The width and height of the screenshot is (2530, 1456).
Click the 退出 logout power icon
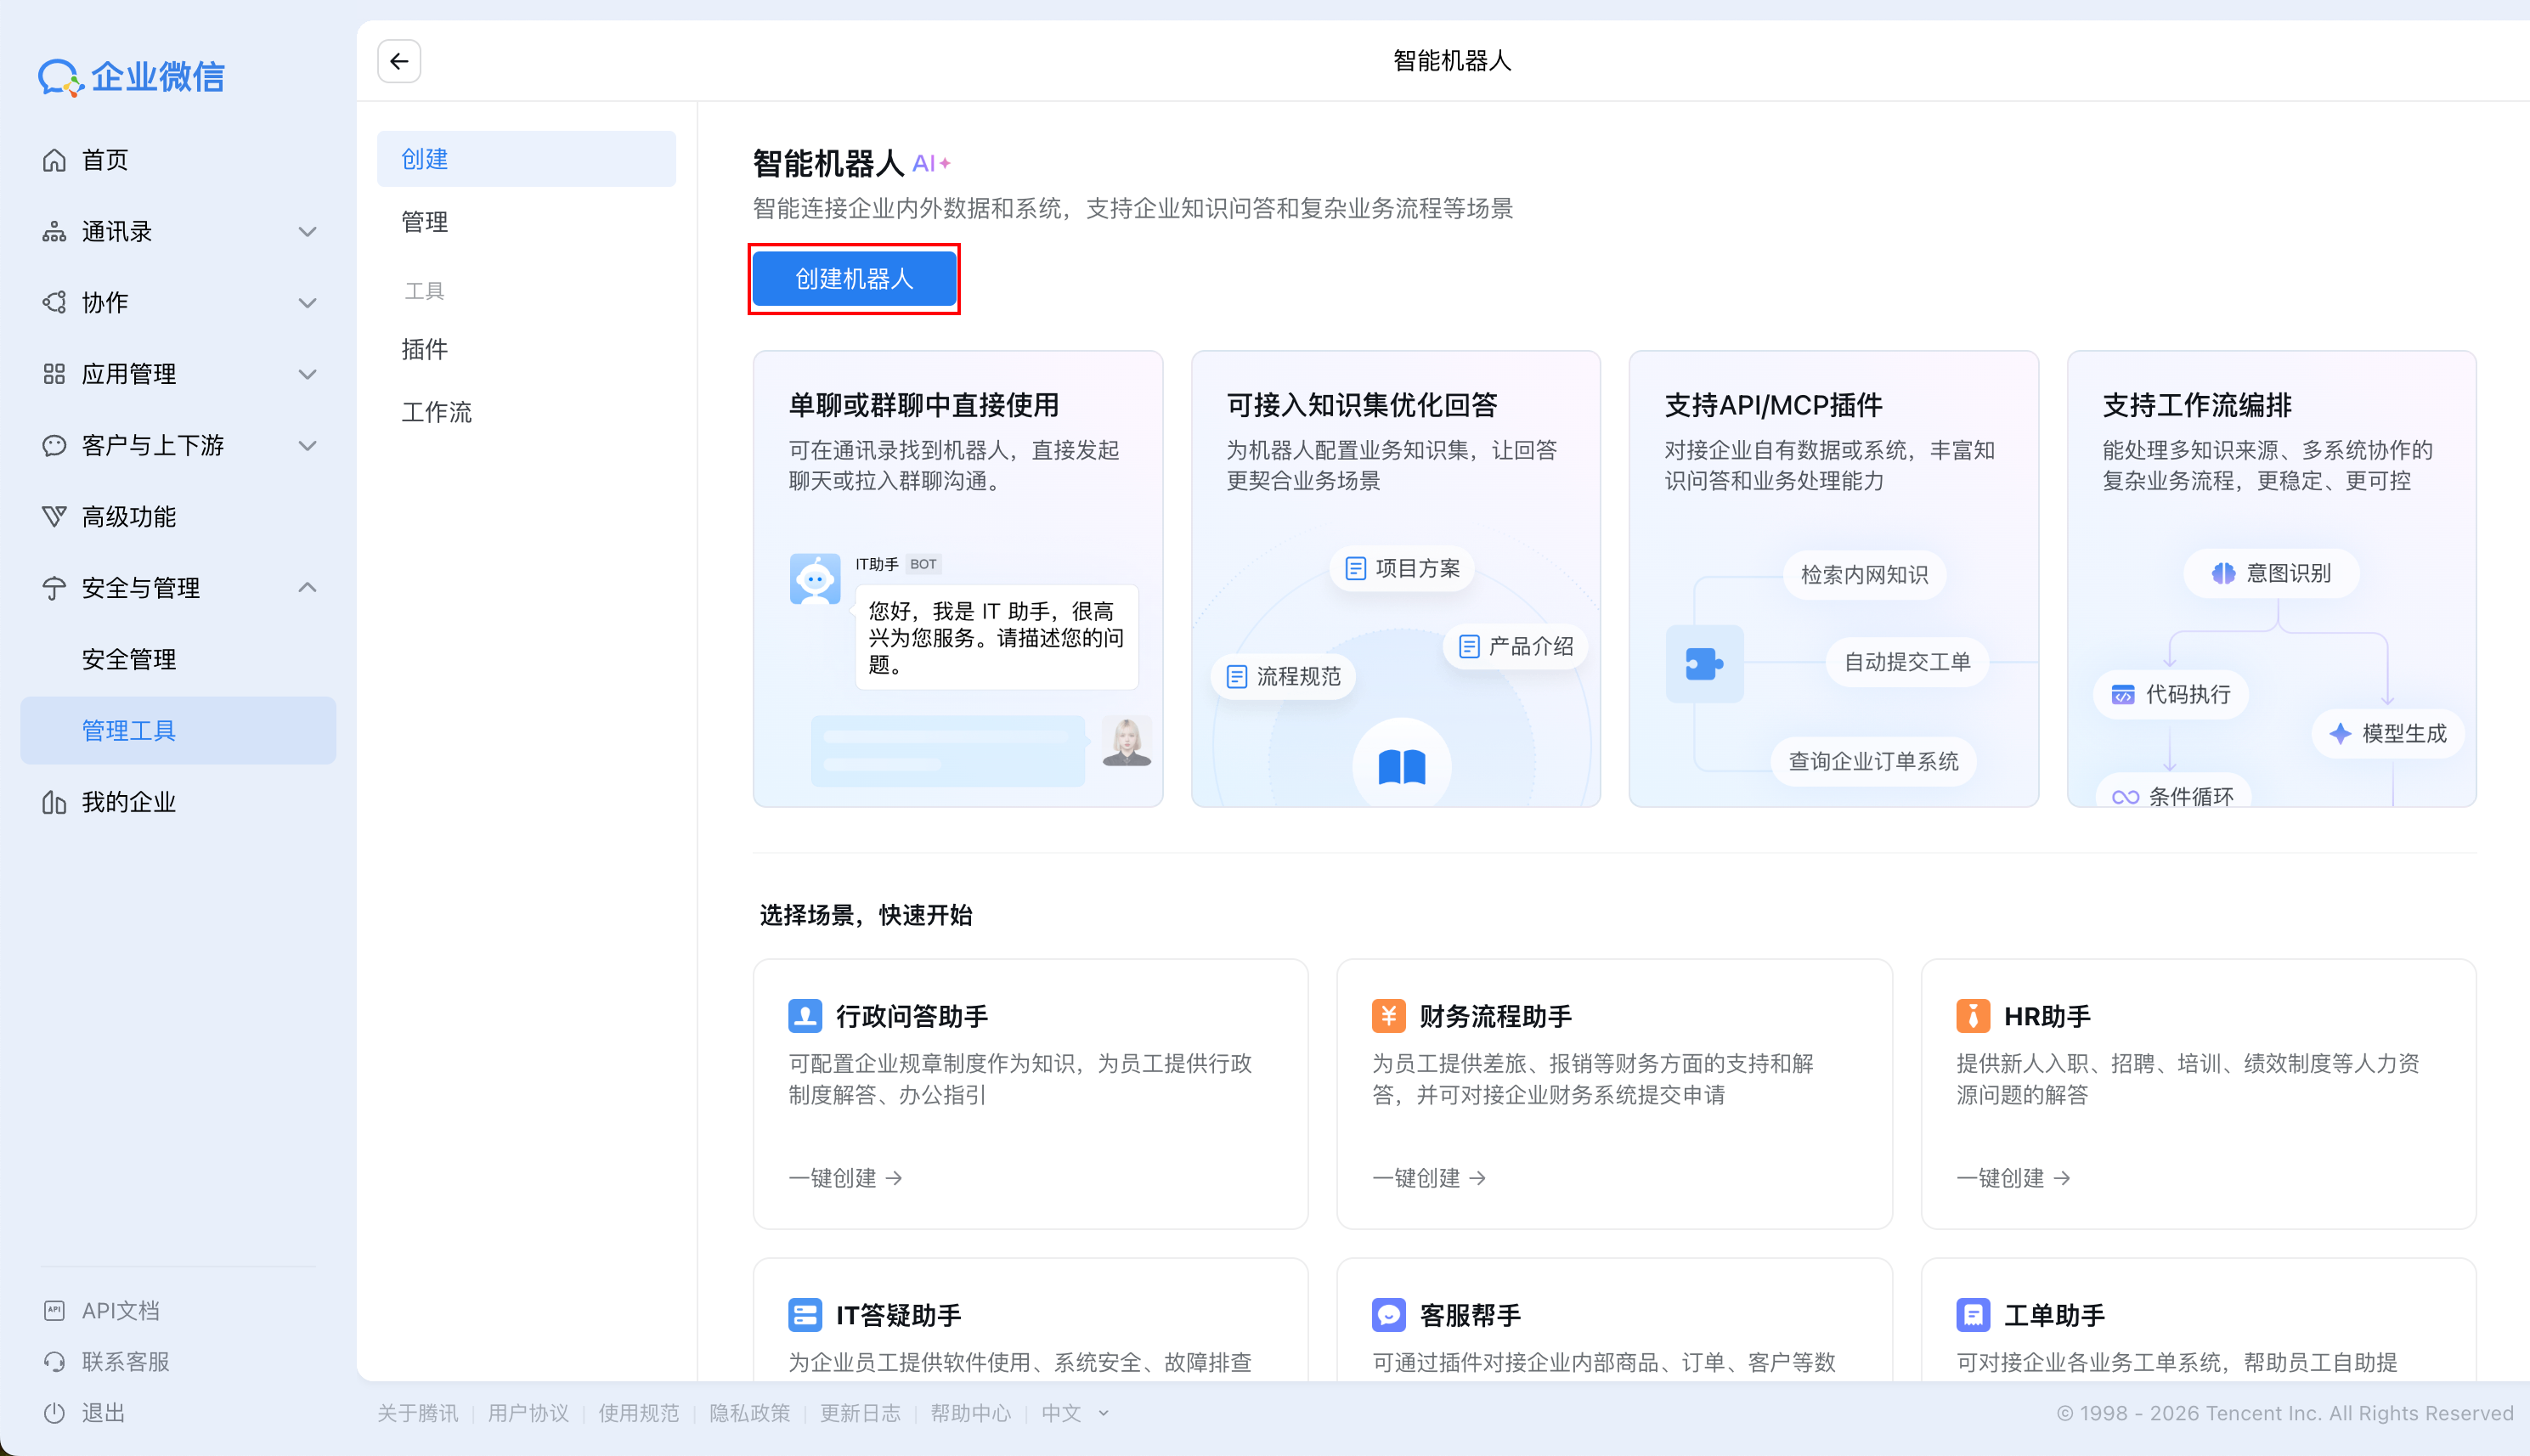[55, 1412]
